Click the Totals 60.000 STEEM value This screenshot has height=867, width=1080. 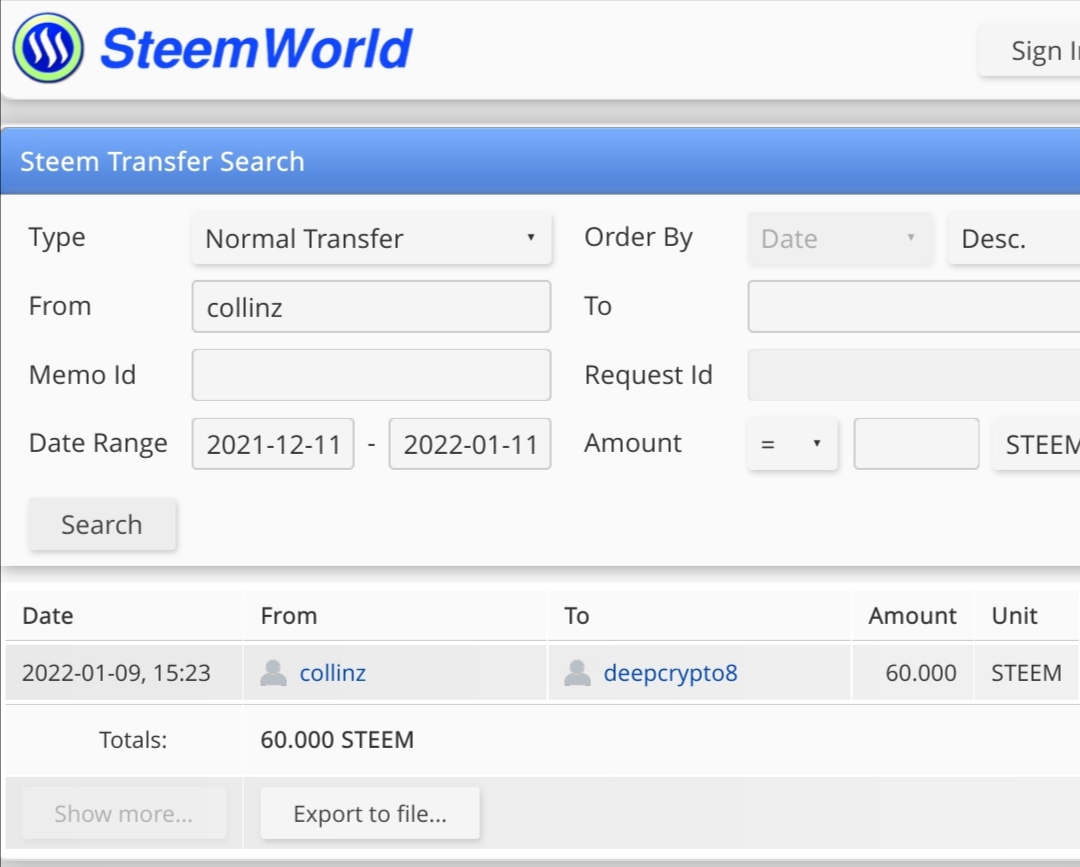337,740
